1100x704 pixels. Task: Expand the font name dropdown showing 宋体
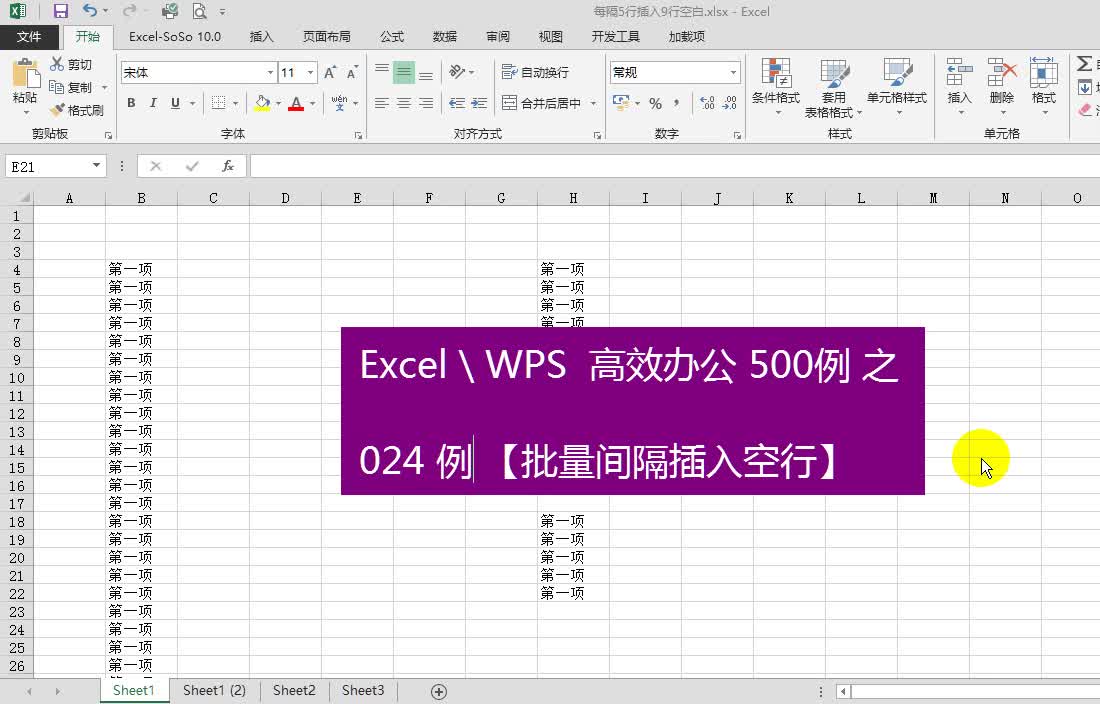coord(269,71)
